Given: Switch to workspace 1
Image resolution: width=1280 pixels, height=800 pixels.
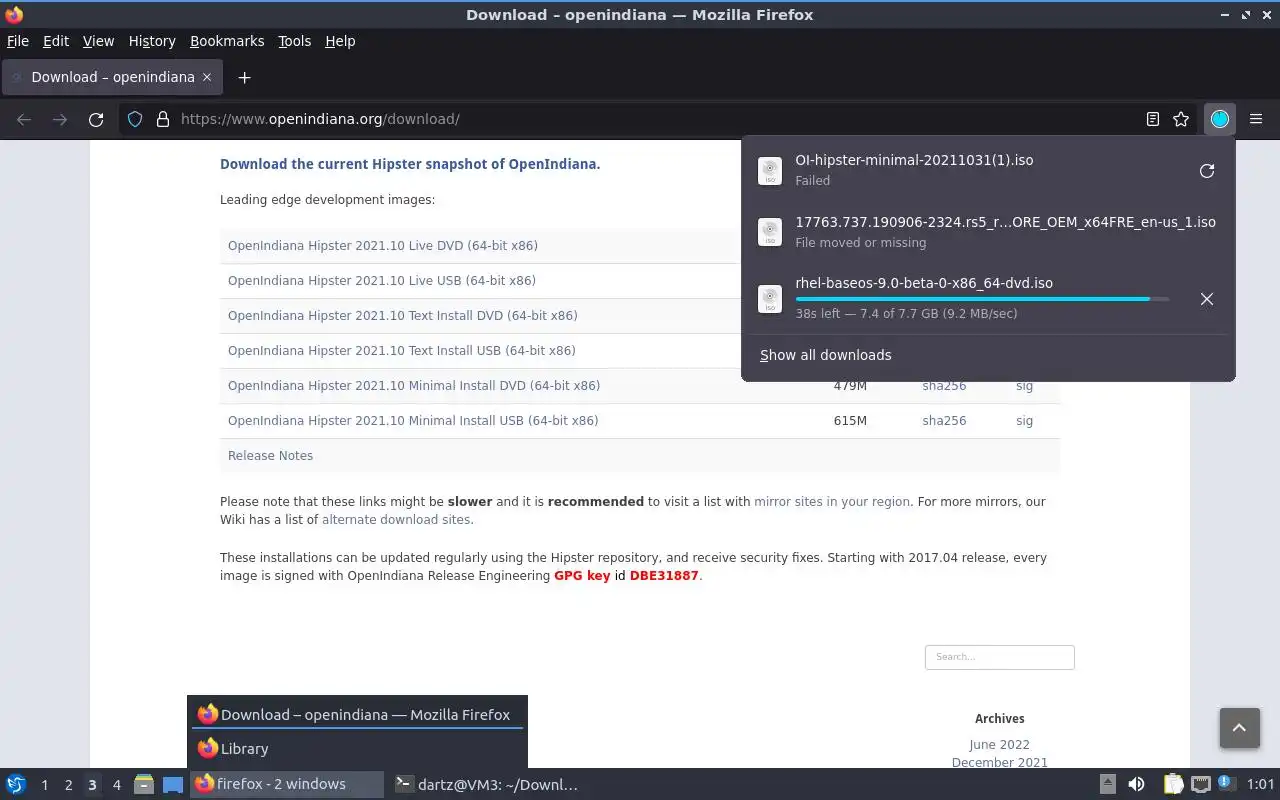Looking at the screenshot, I should click(44, 785).
